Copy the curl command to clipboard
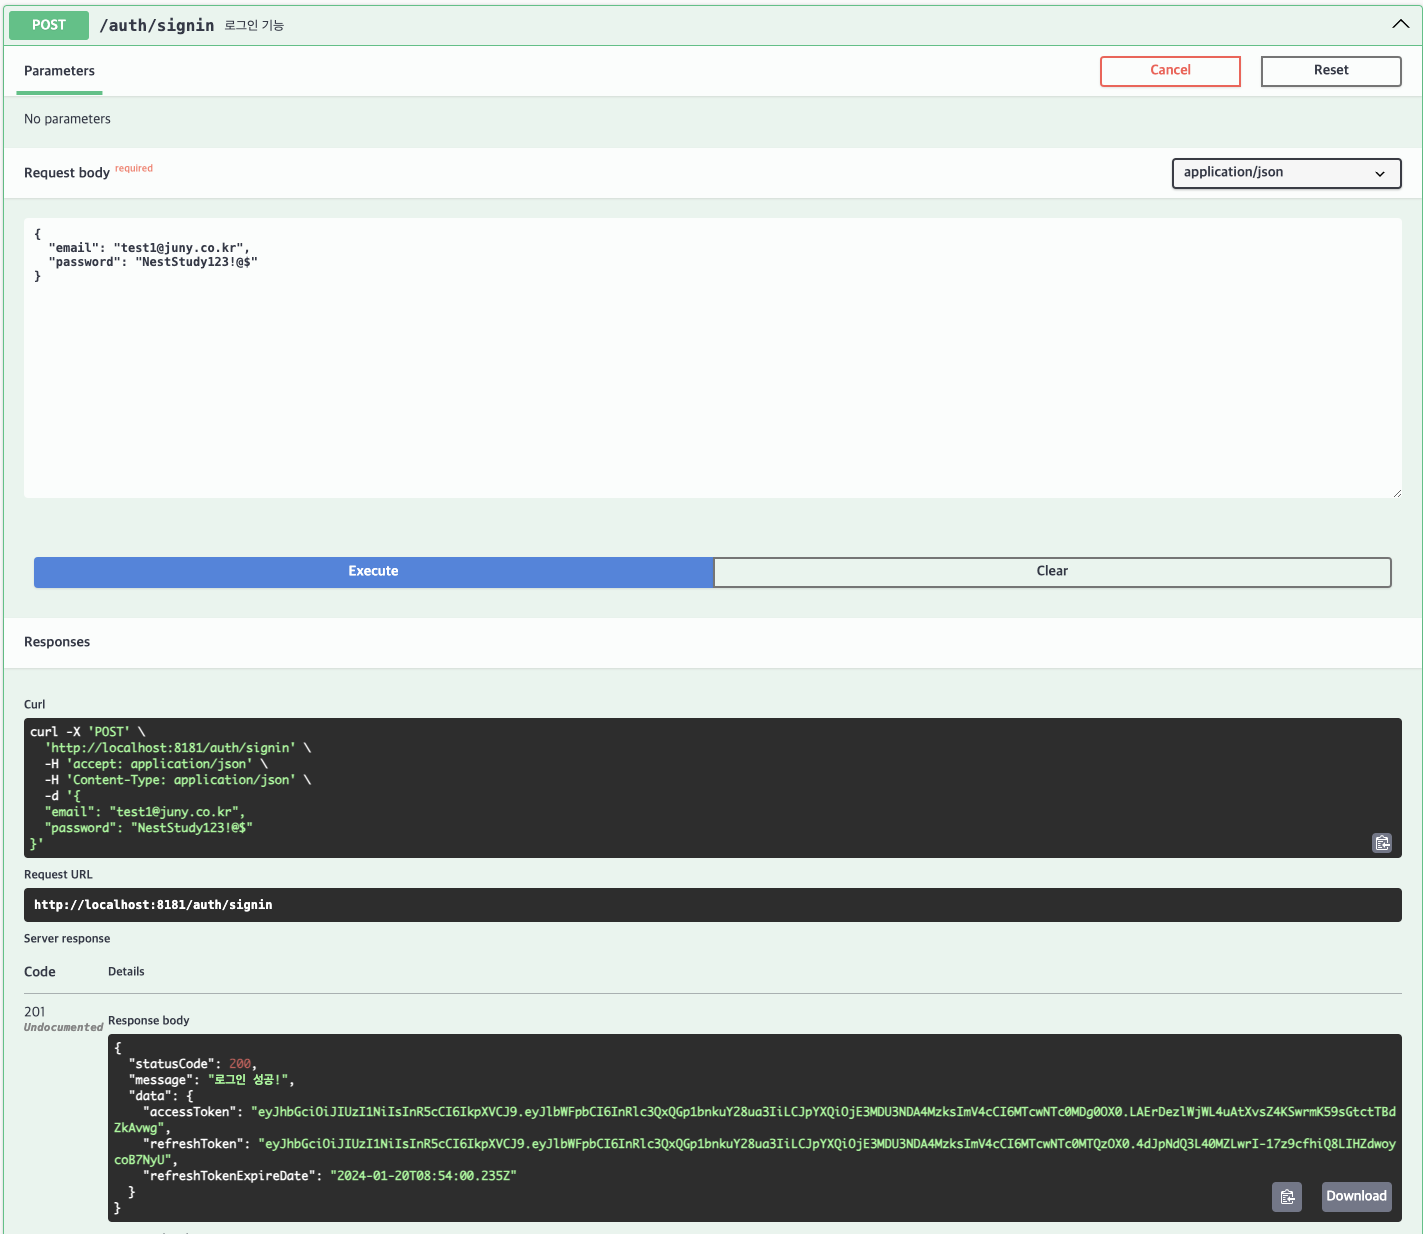 pyautogui.click(x=1381, y=843)
